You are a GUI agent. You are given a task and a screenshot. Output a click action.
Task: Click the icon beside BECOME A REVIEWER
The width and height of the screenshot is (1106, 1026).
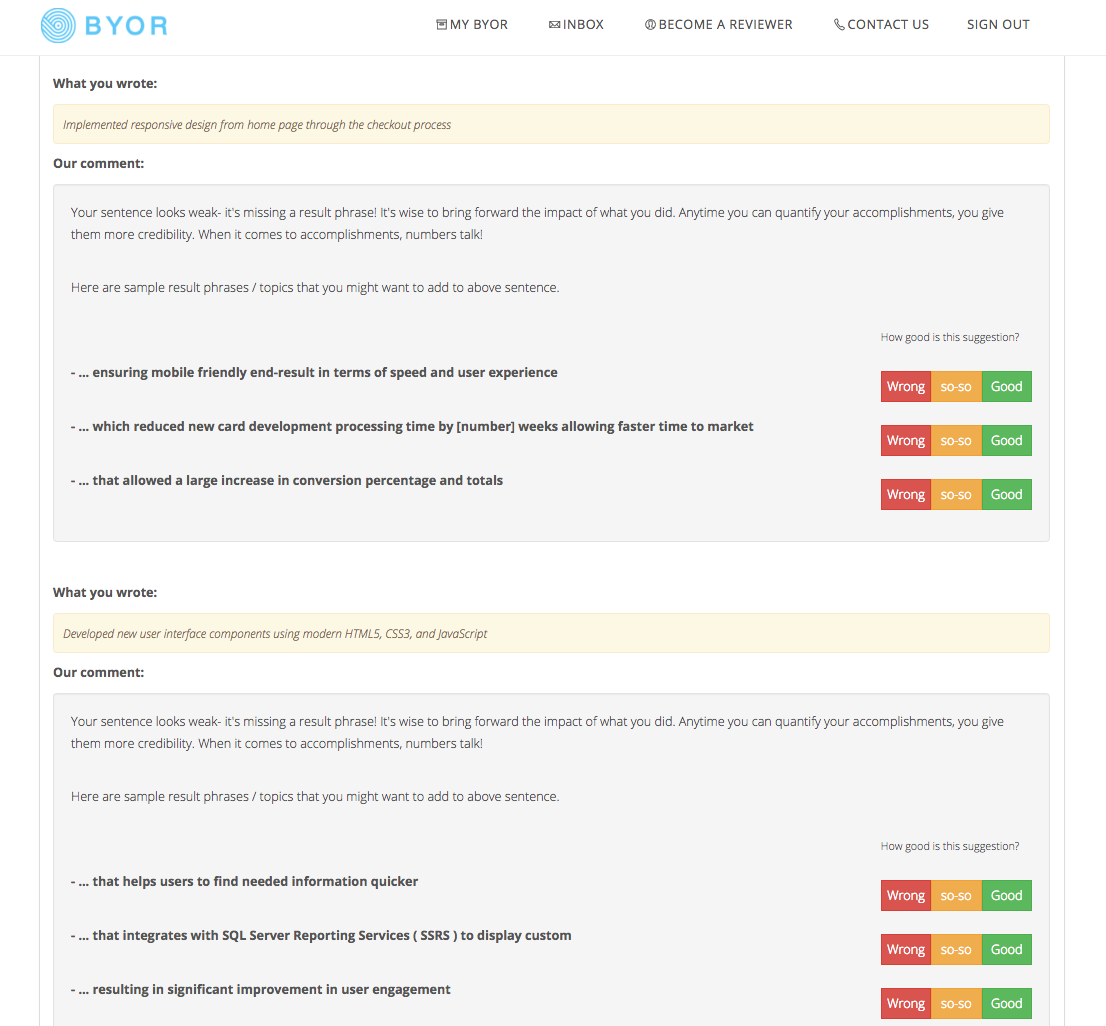[x=650, y=25]
